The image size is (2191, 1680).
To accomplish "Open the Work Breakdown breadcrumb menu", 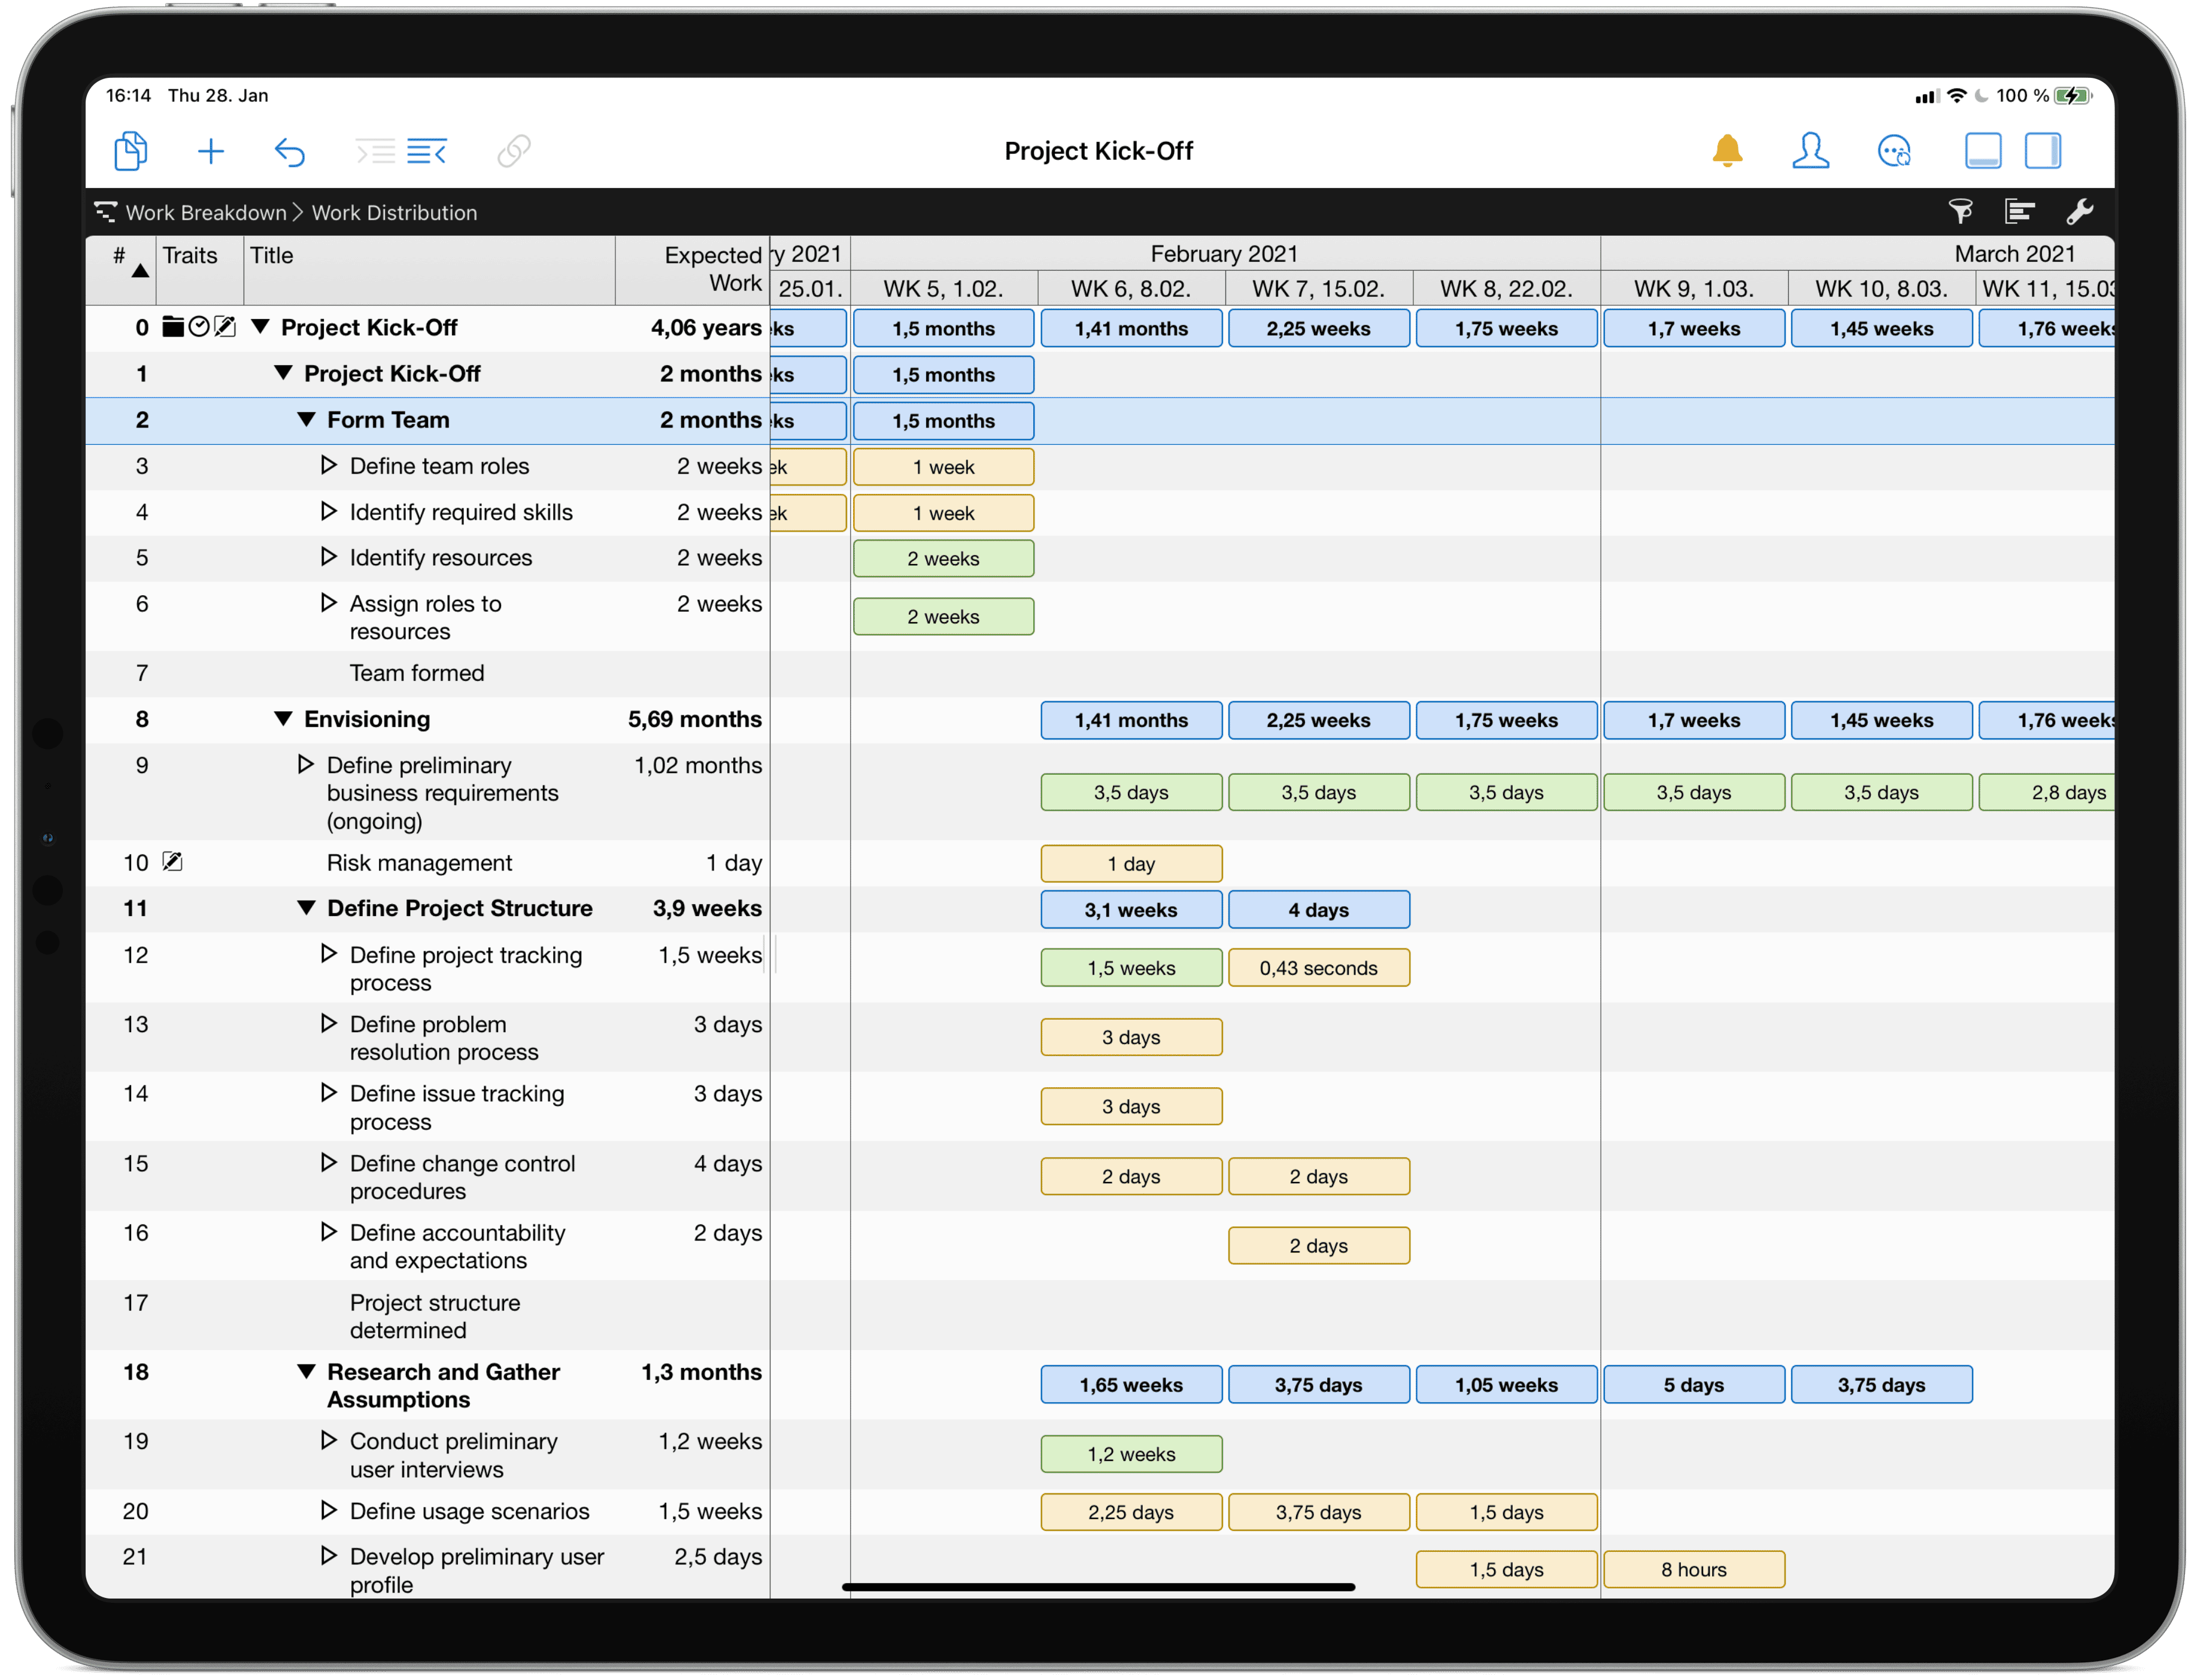I will click(205, 212).
